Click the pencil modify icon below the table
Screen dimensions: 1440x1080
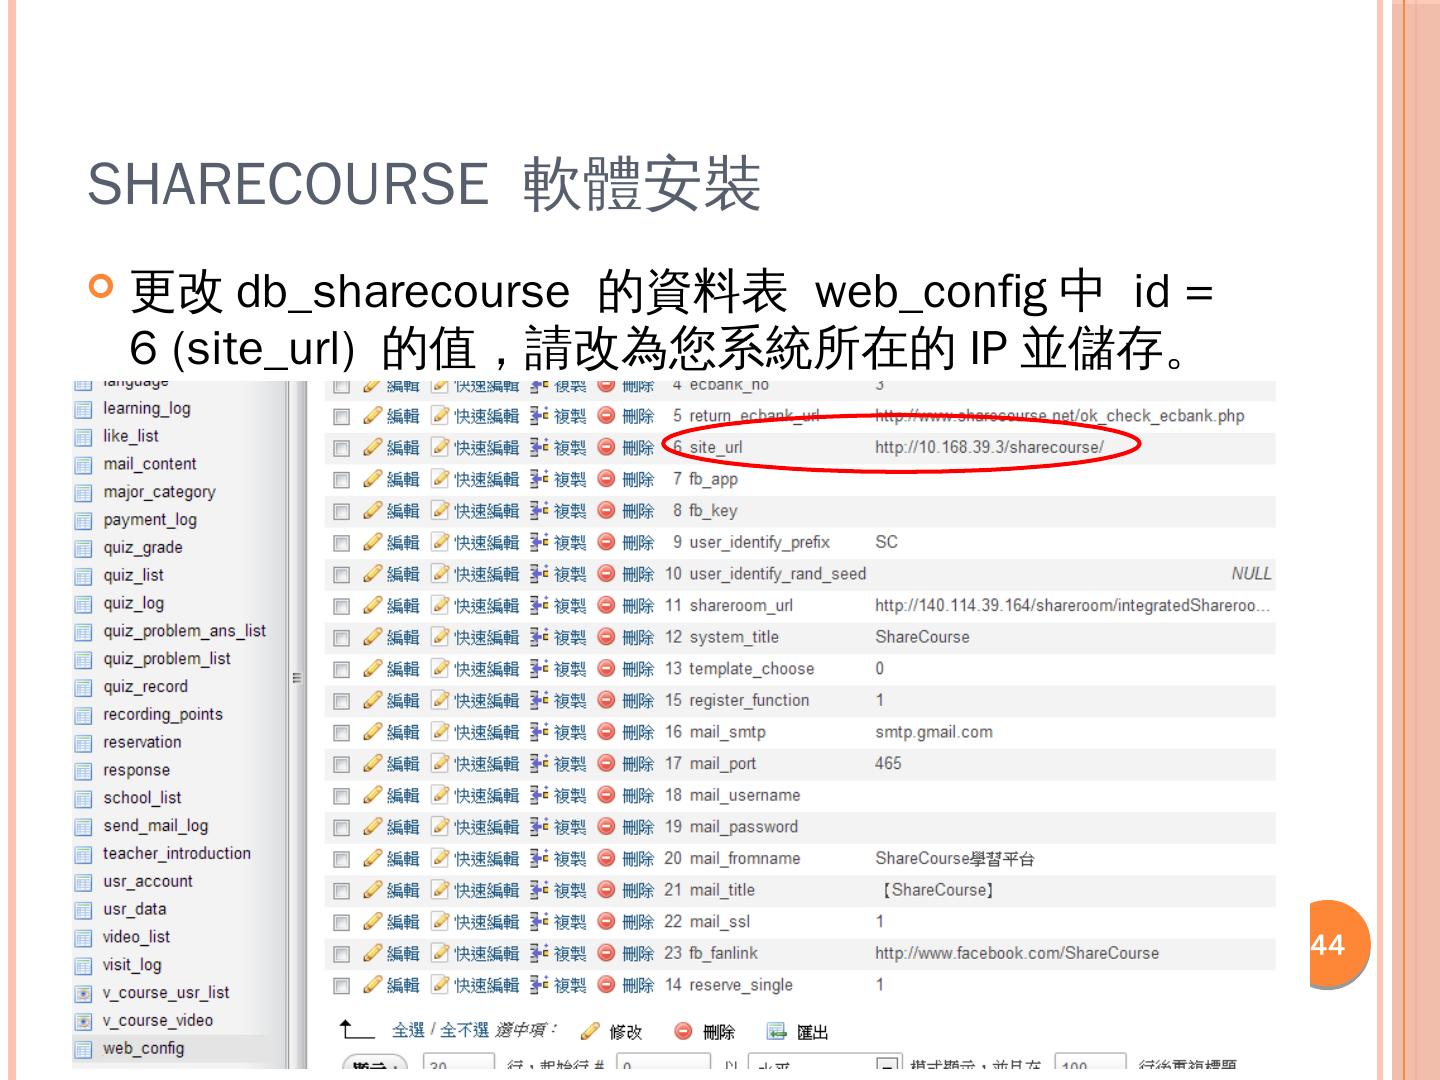point(590,1031)
